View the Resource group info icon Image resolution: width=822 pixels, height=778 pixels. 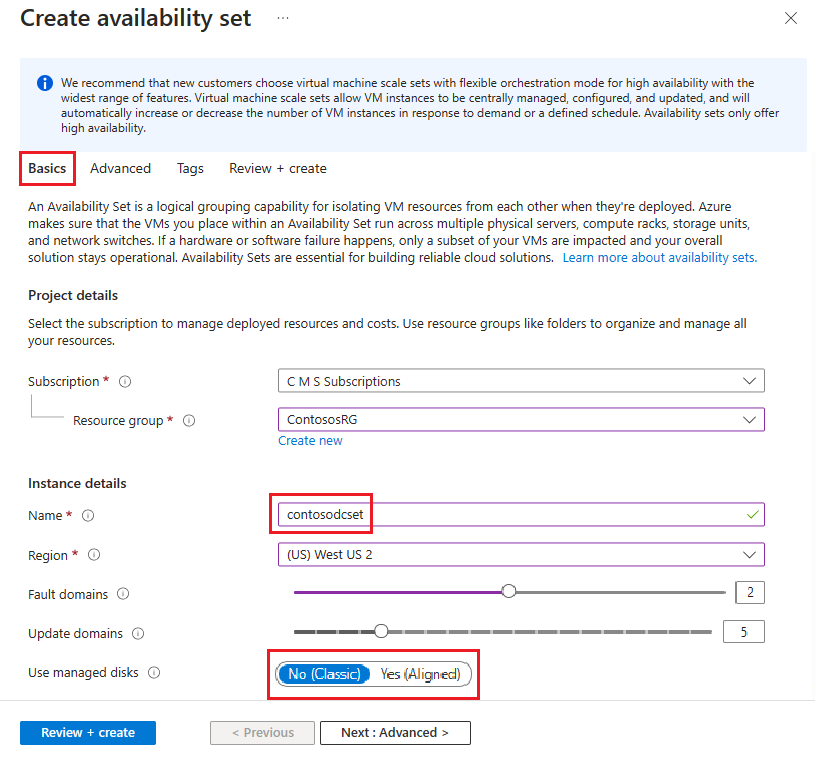[189, 420]
